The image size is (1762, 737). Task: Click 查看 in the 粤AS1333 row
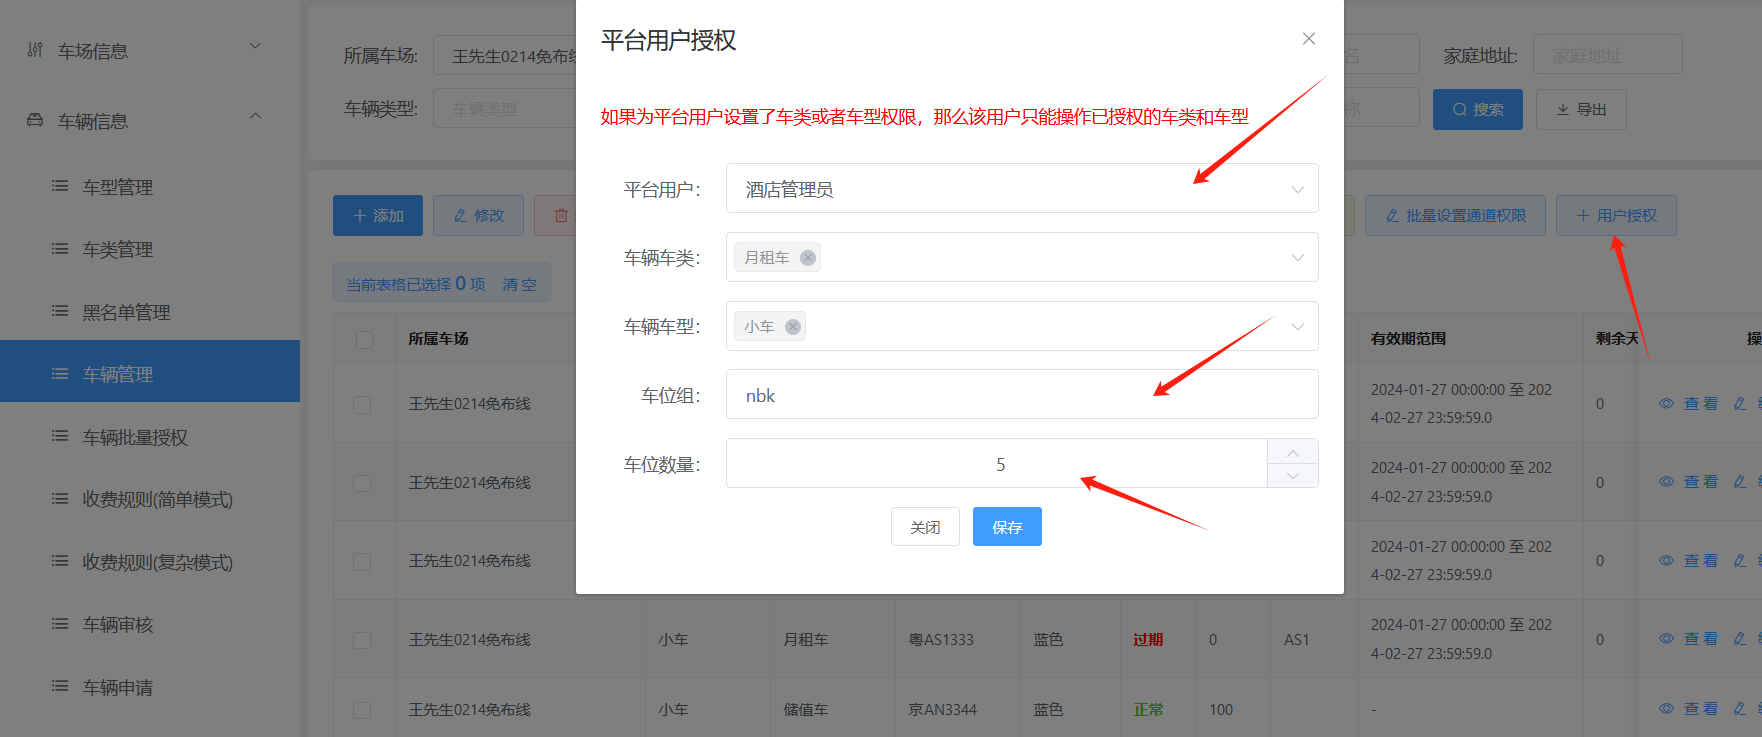[1689, 638]
